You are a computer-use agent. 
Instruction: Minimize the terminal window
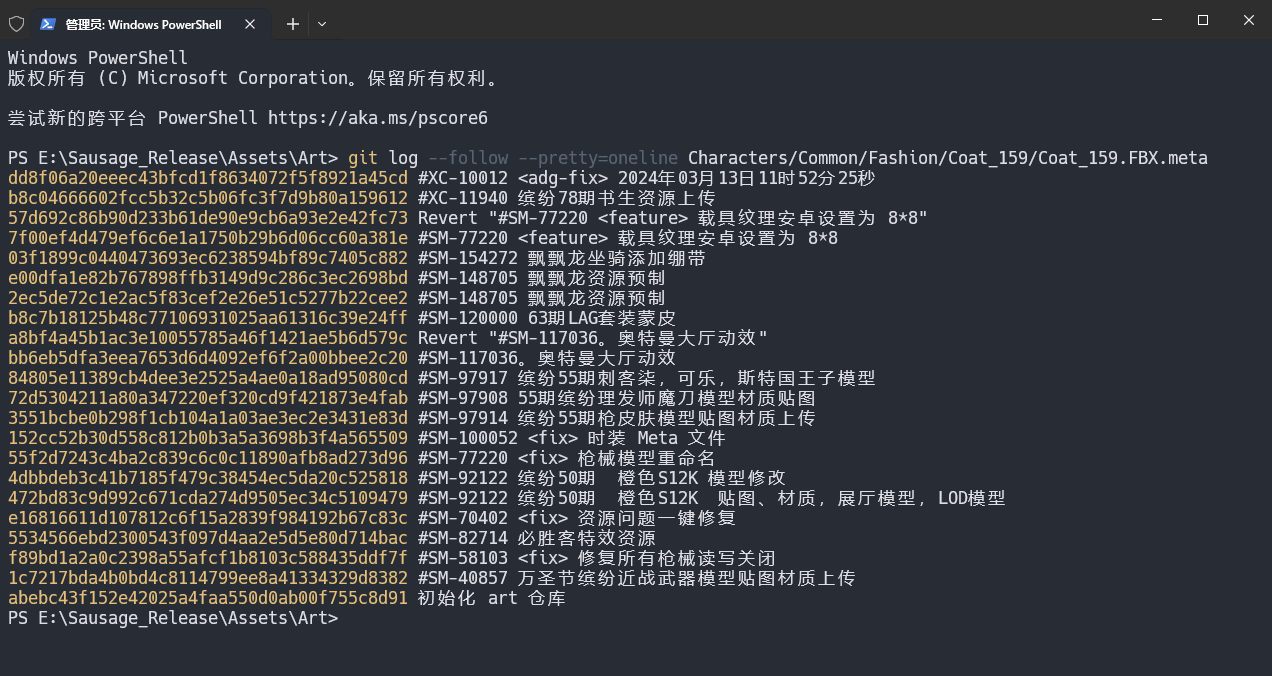click(1156, 20)
